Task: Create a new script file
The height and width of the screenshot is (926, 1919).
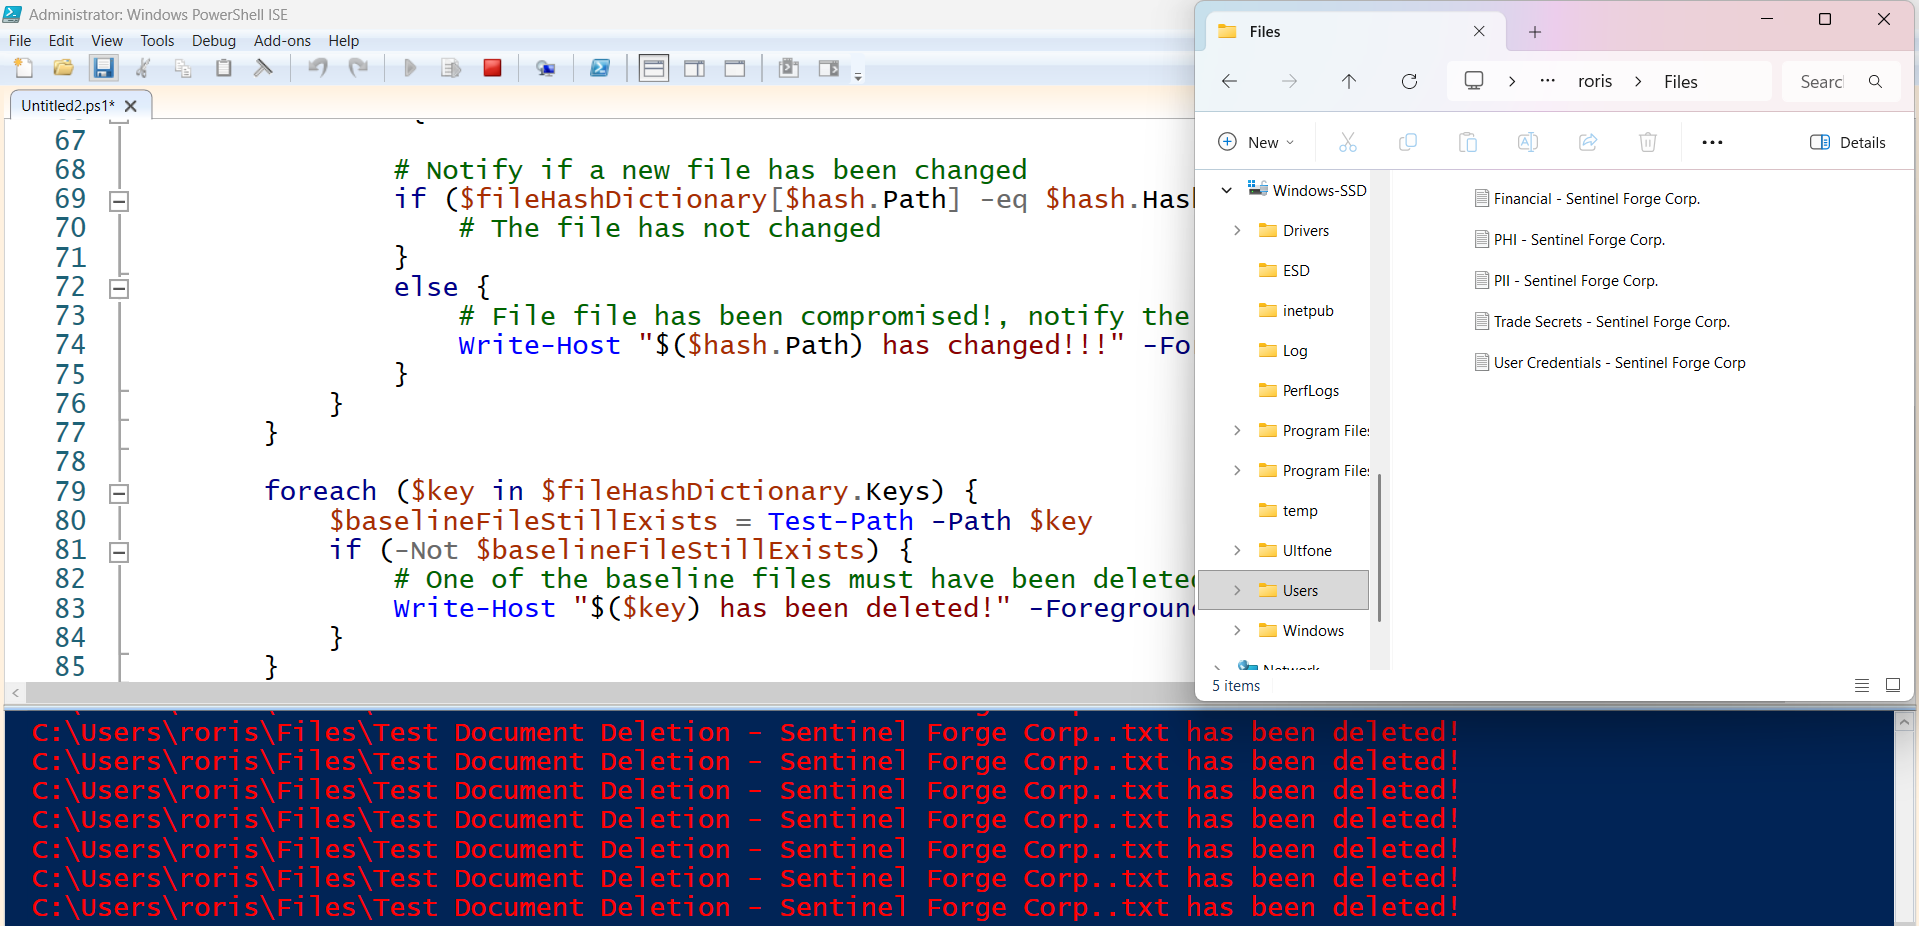Action: [x=24, y=68]
